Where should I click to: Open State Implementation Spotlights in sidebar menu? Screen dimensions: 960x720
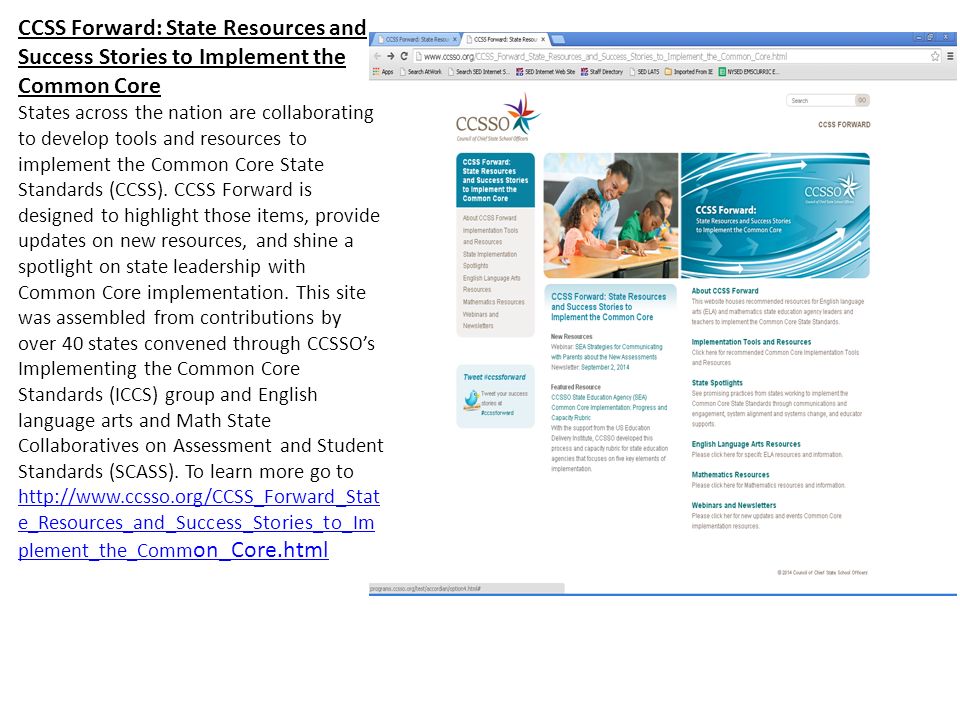coord(489,260)
